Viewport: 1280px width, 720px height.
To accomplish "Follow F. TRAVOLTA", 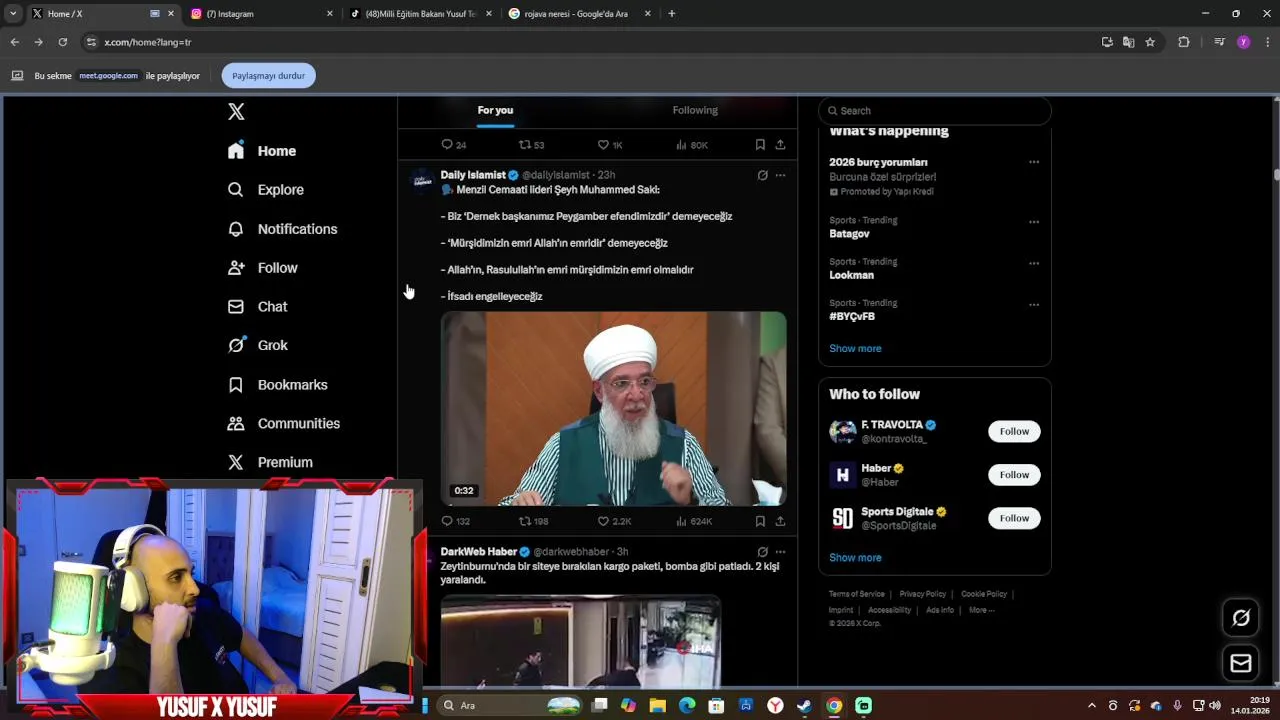I will pos(1014,431).
